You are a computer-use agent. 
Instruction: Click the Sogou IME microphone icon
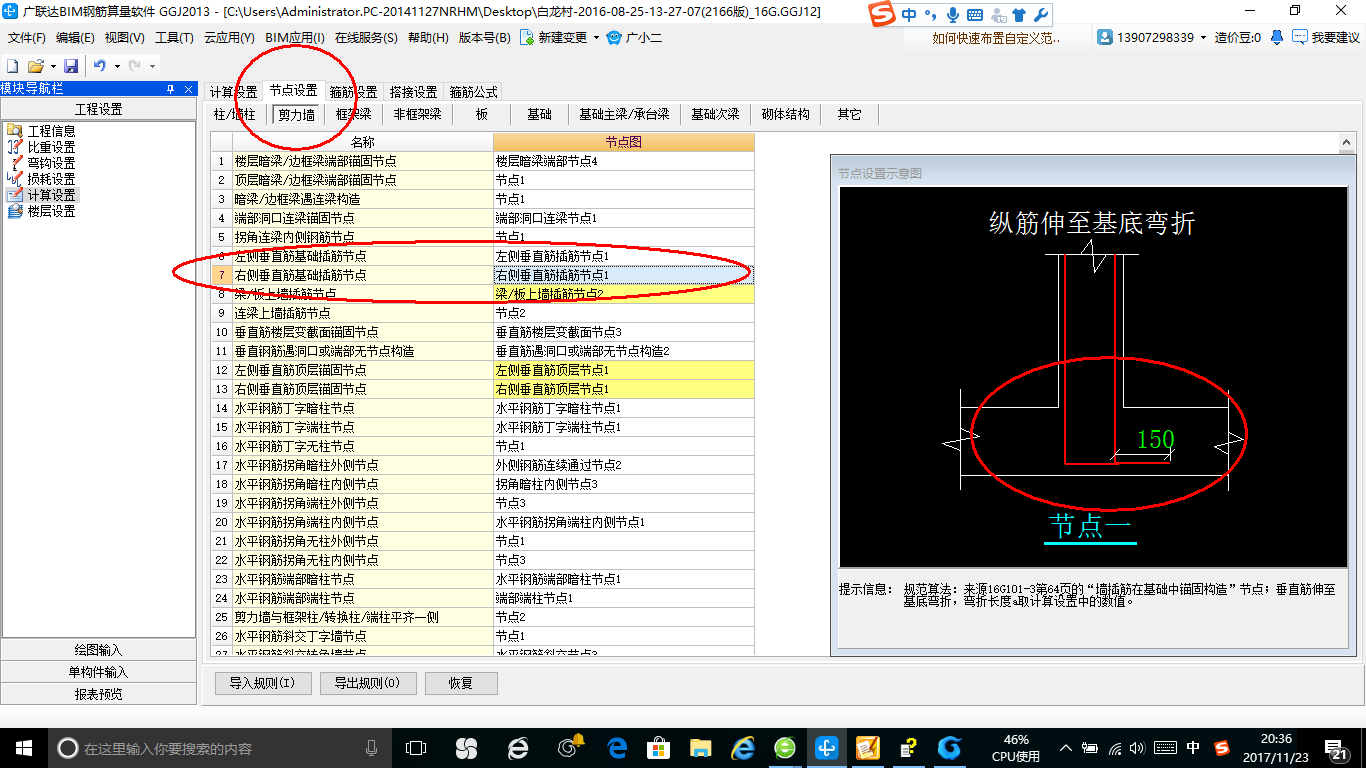pyautogui.click(x=953, y=15)
